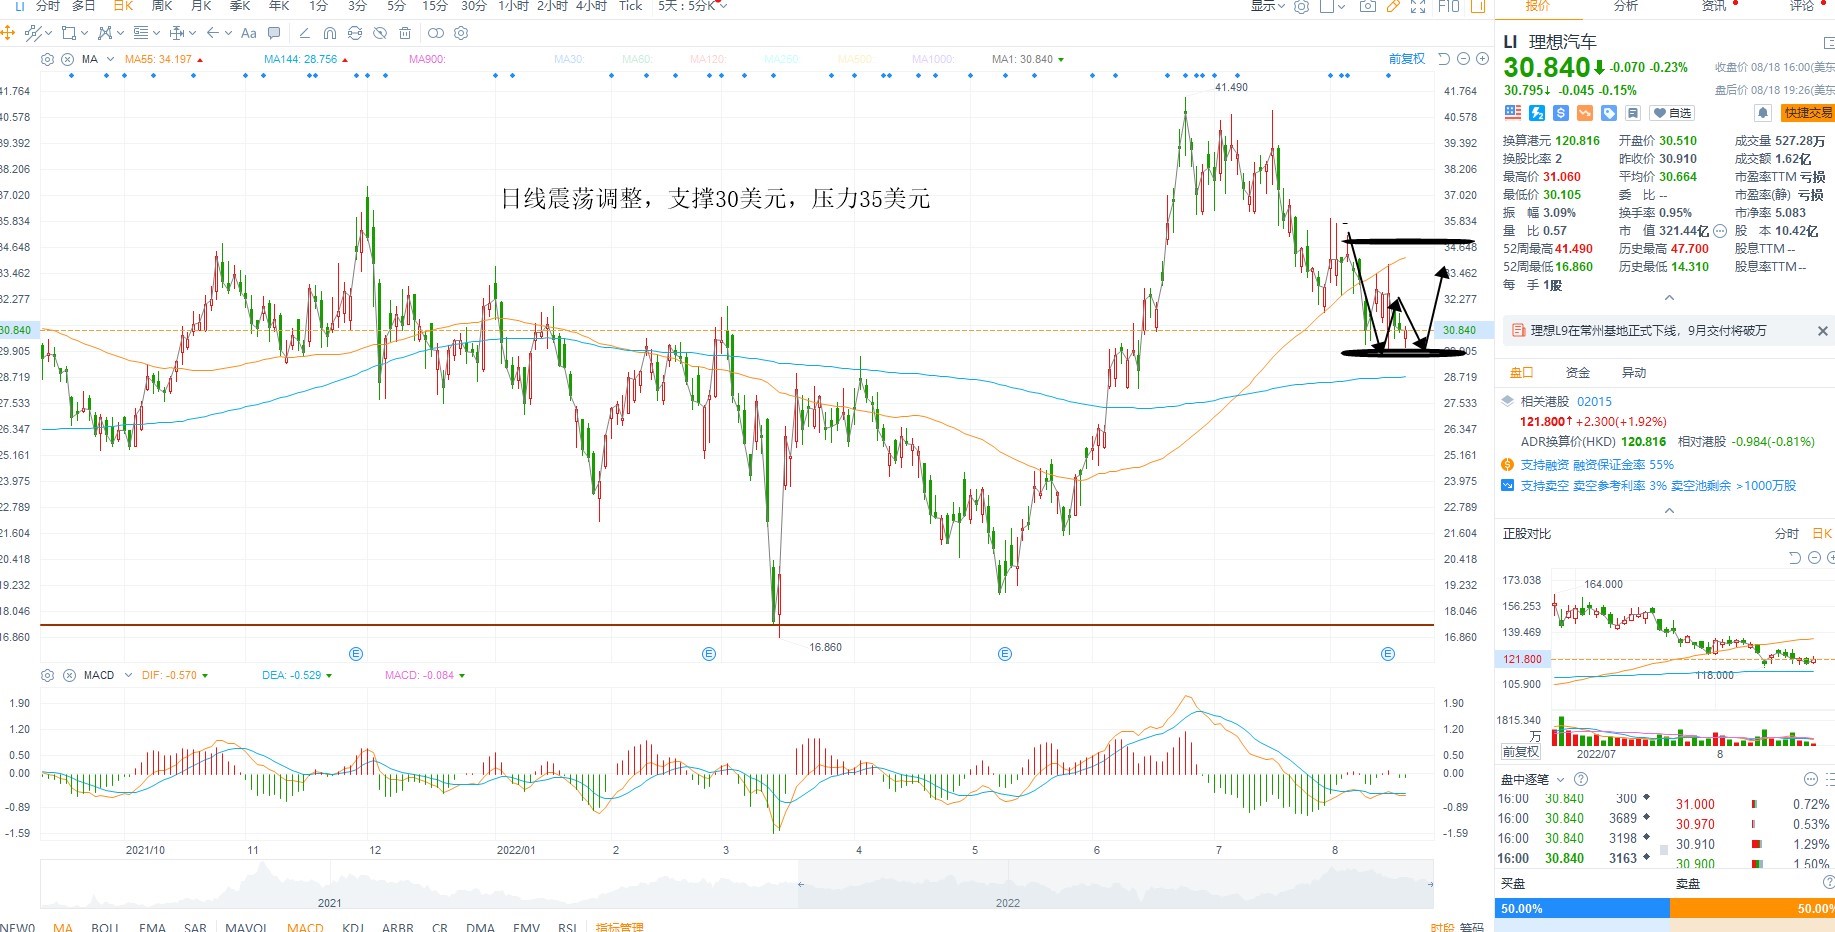Open chart display settings gear in top bar

tap(1301, 6)
